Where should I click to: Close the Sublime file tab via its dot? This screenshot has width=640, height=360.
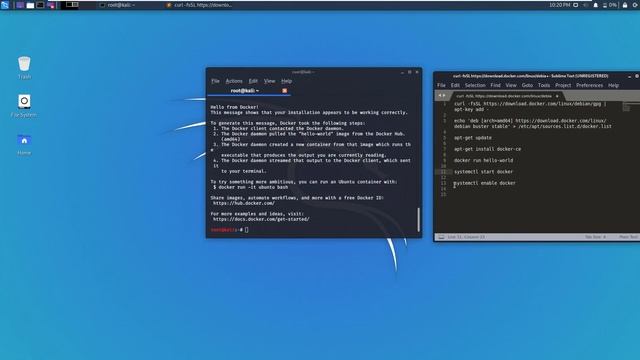tap(557, 96)
